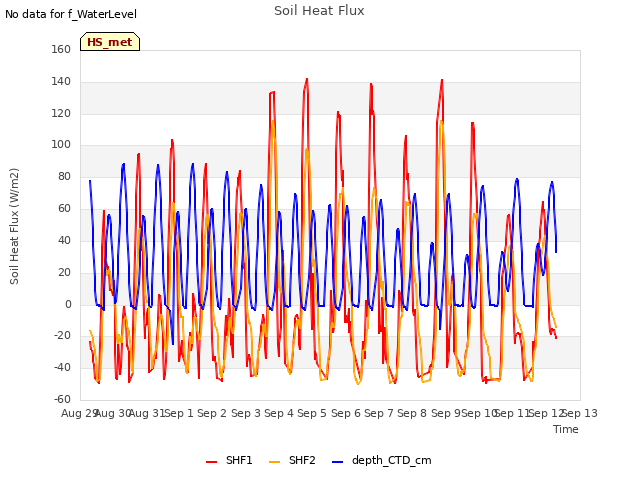The image size is (640, 480).
Task: Click the Sep 2 date tick label
Action: [212, 413]
